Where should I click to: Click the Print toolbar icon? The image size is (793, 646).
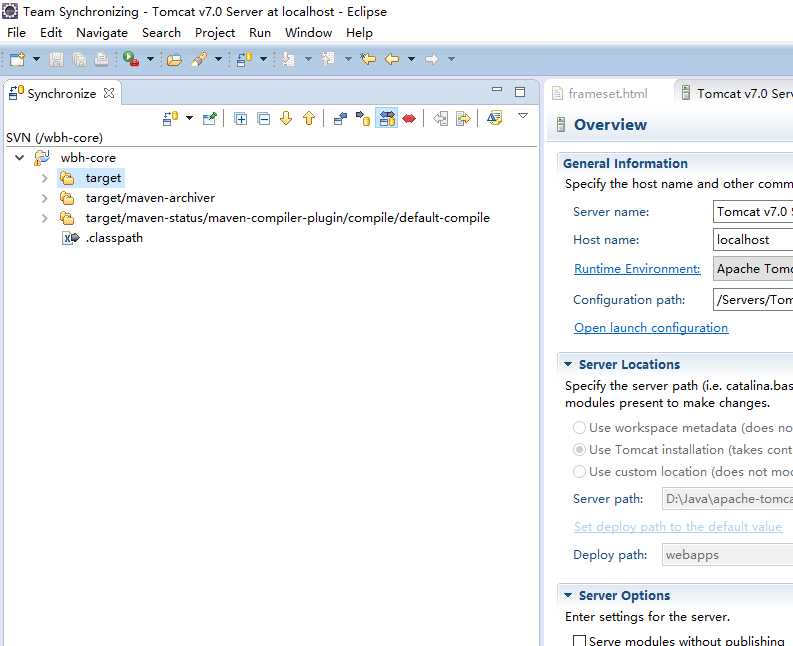point(101,59)
